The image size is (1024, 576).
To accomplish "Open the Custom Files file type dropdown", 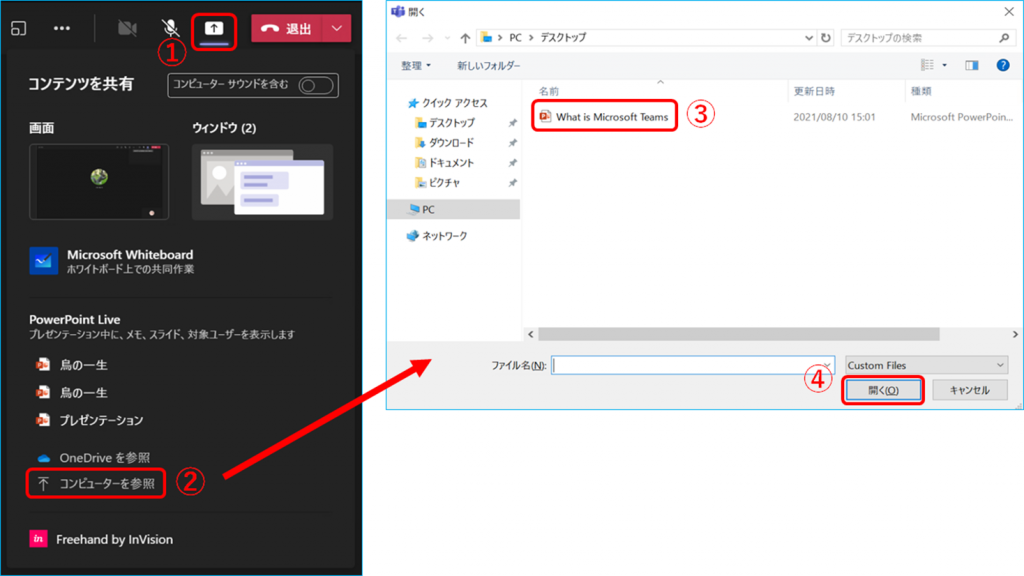I will 926,365.
